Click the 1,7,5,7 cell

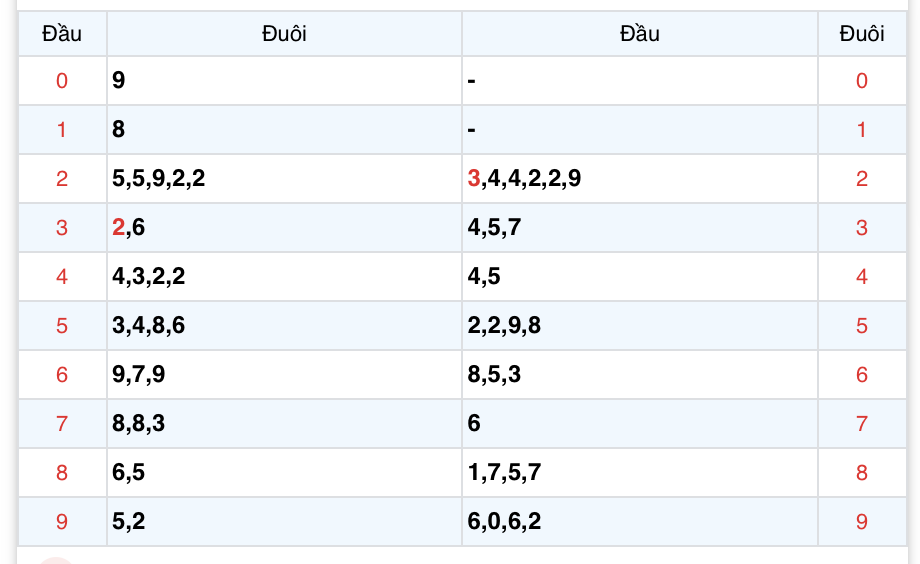click(640, 472)
